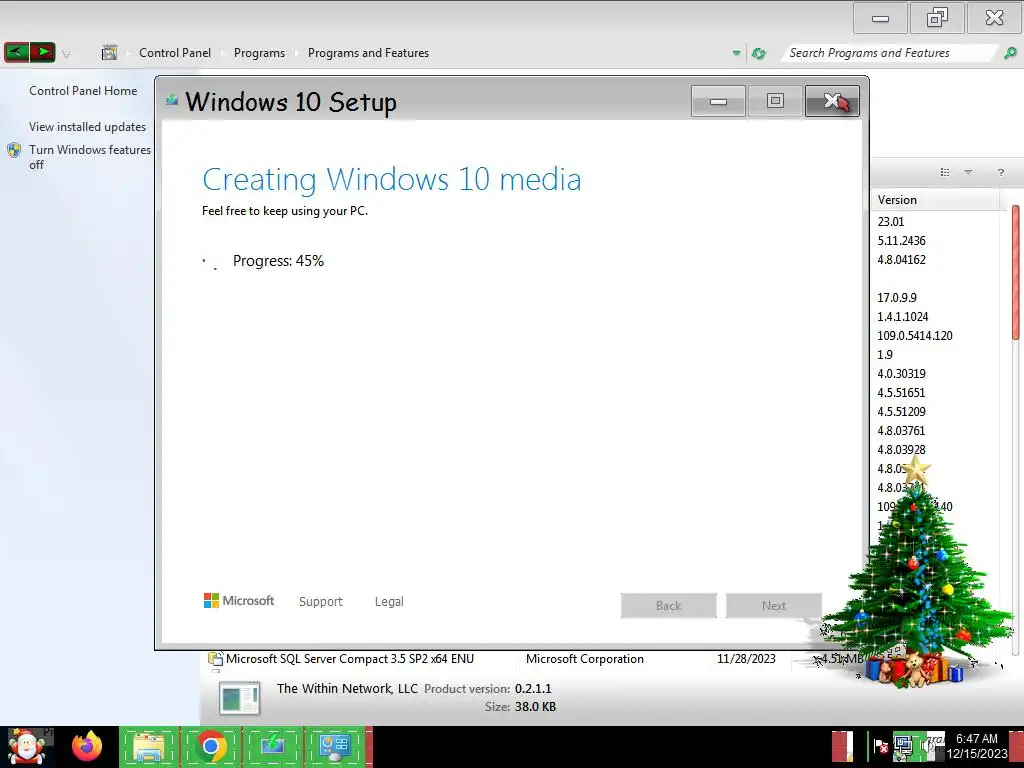Select version entry 4.8.03761
This screenshot has height=768, width=1024.
tap(901, 430)
